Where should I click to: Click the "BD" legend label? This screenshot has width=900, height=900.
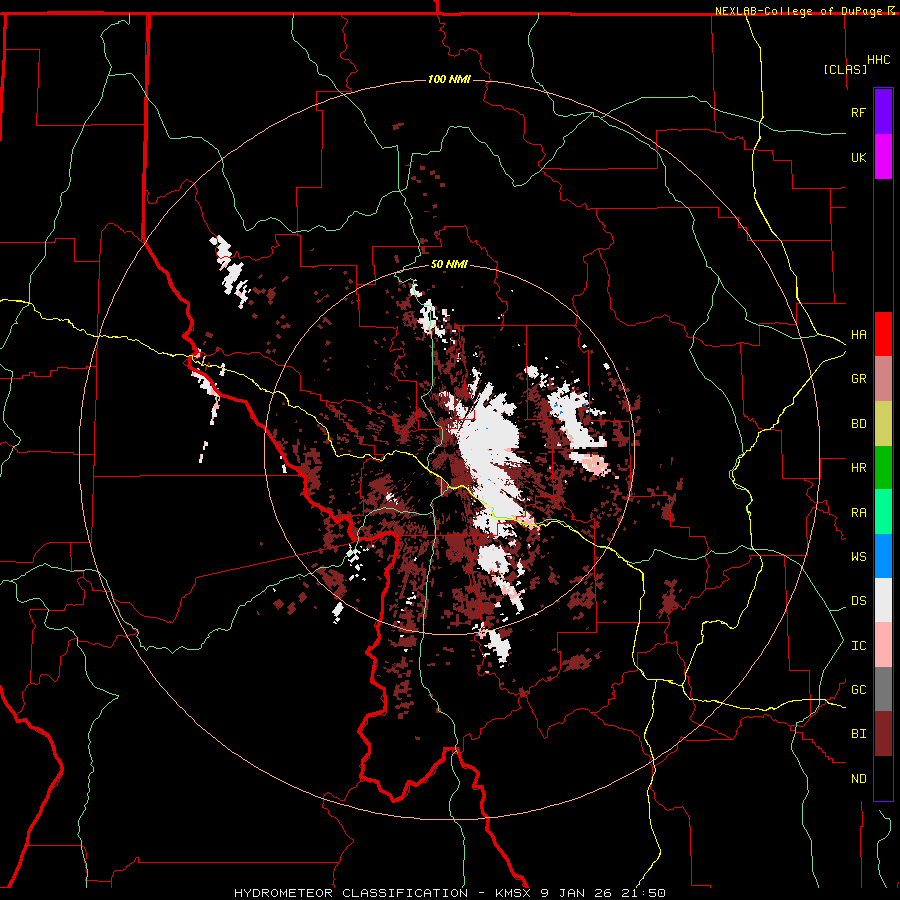(x=858, y=424)
